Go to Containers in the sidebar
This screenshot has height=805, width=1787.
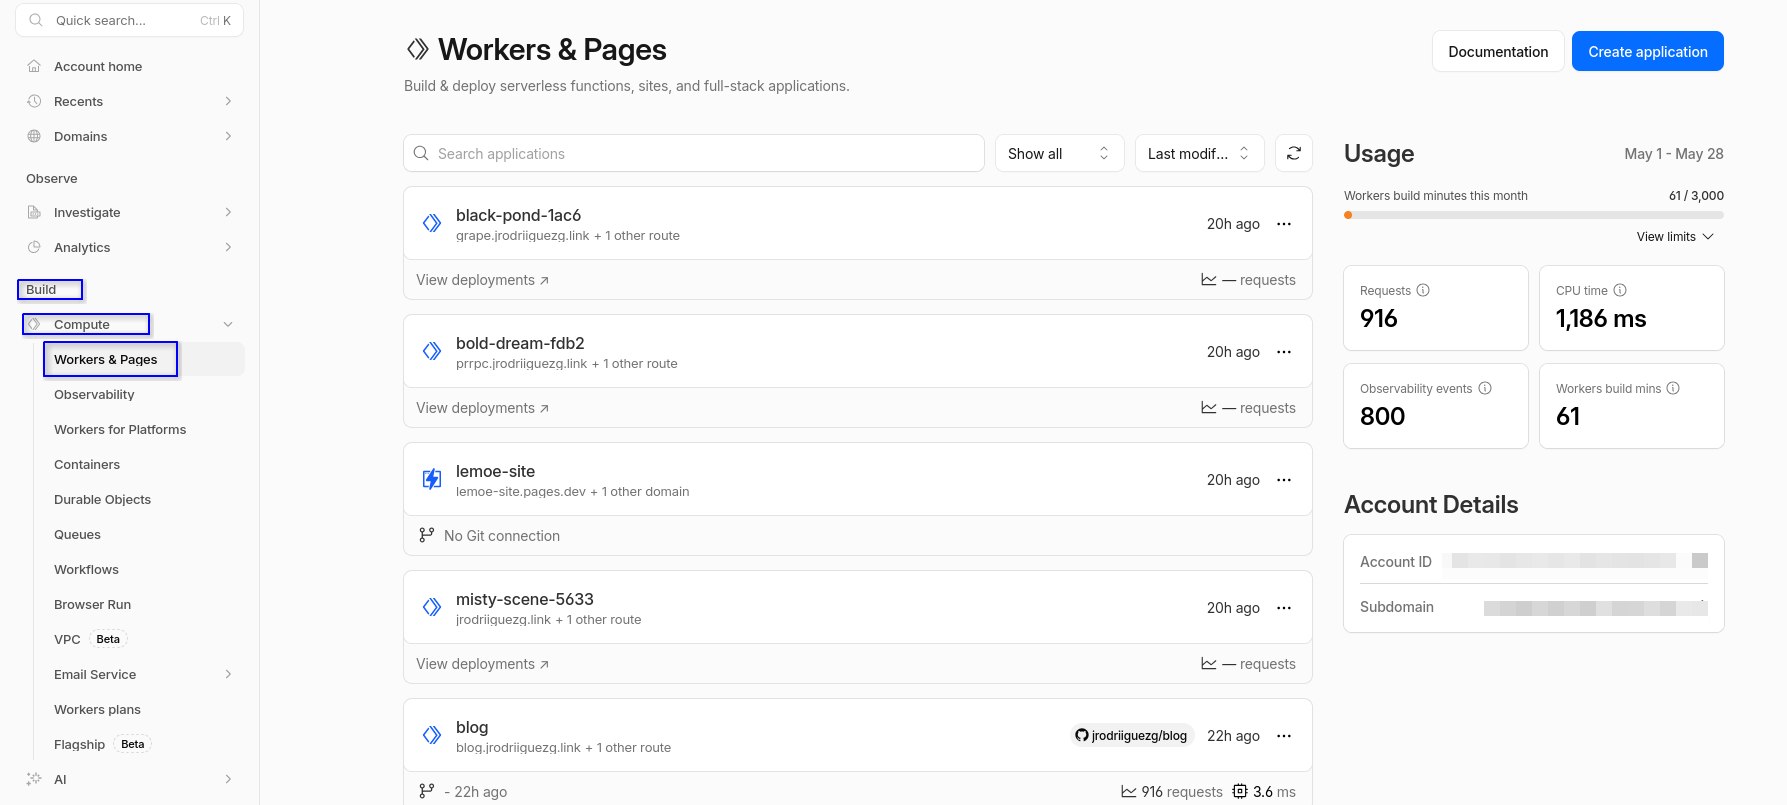(x=87, y=464)
